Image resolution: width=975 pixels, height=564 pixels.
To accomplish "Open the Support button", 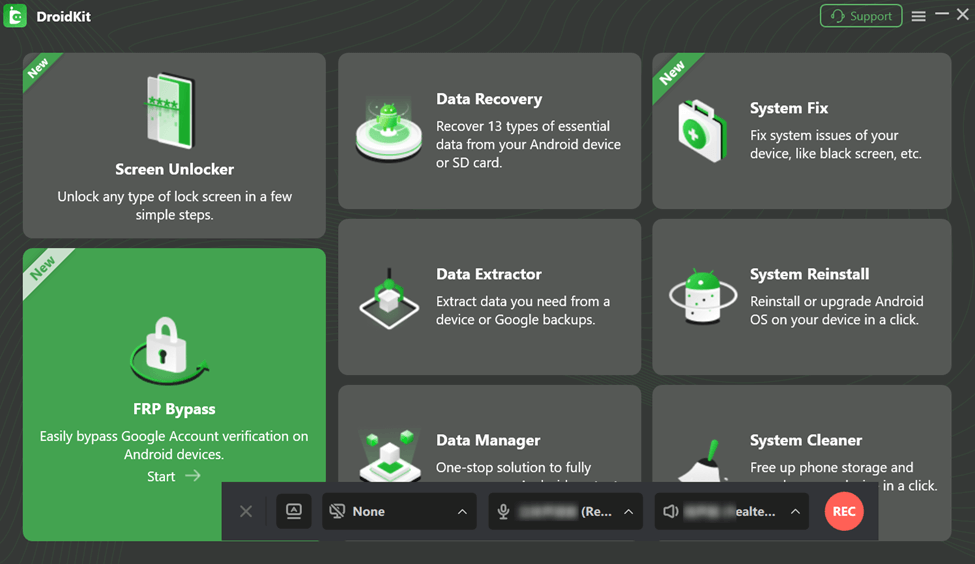I will (x=861, y=16).
